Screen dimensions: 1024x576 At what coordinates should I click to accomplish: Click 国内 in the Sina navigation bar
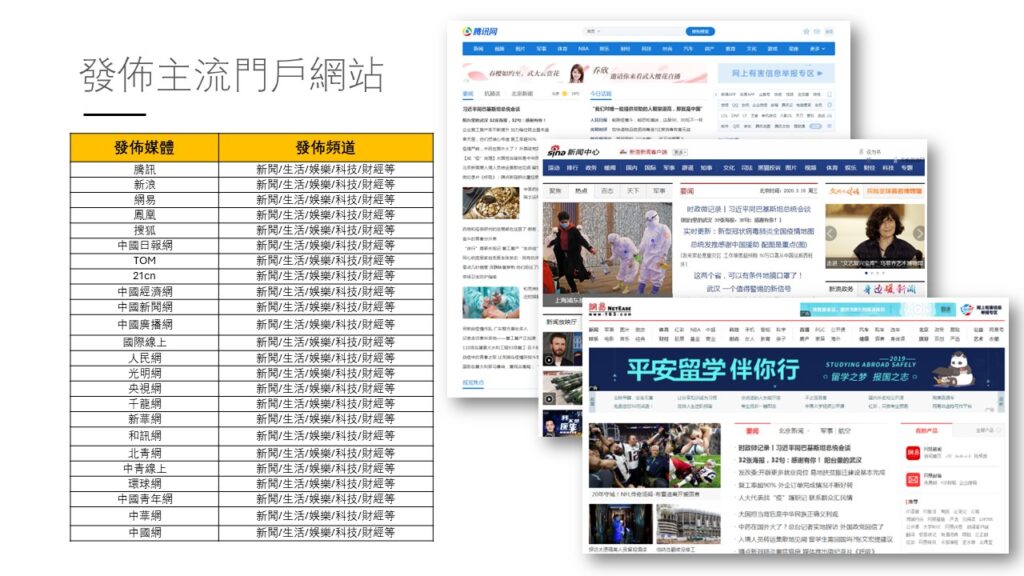(x=632, y=168)
